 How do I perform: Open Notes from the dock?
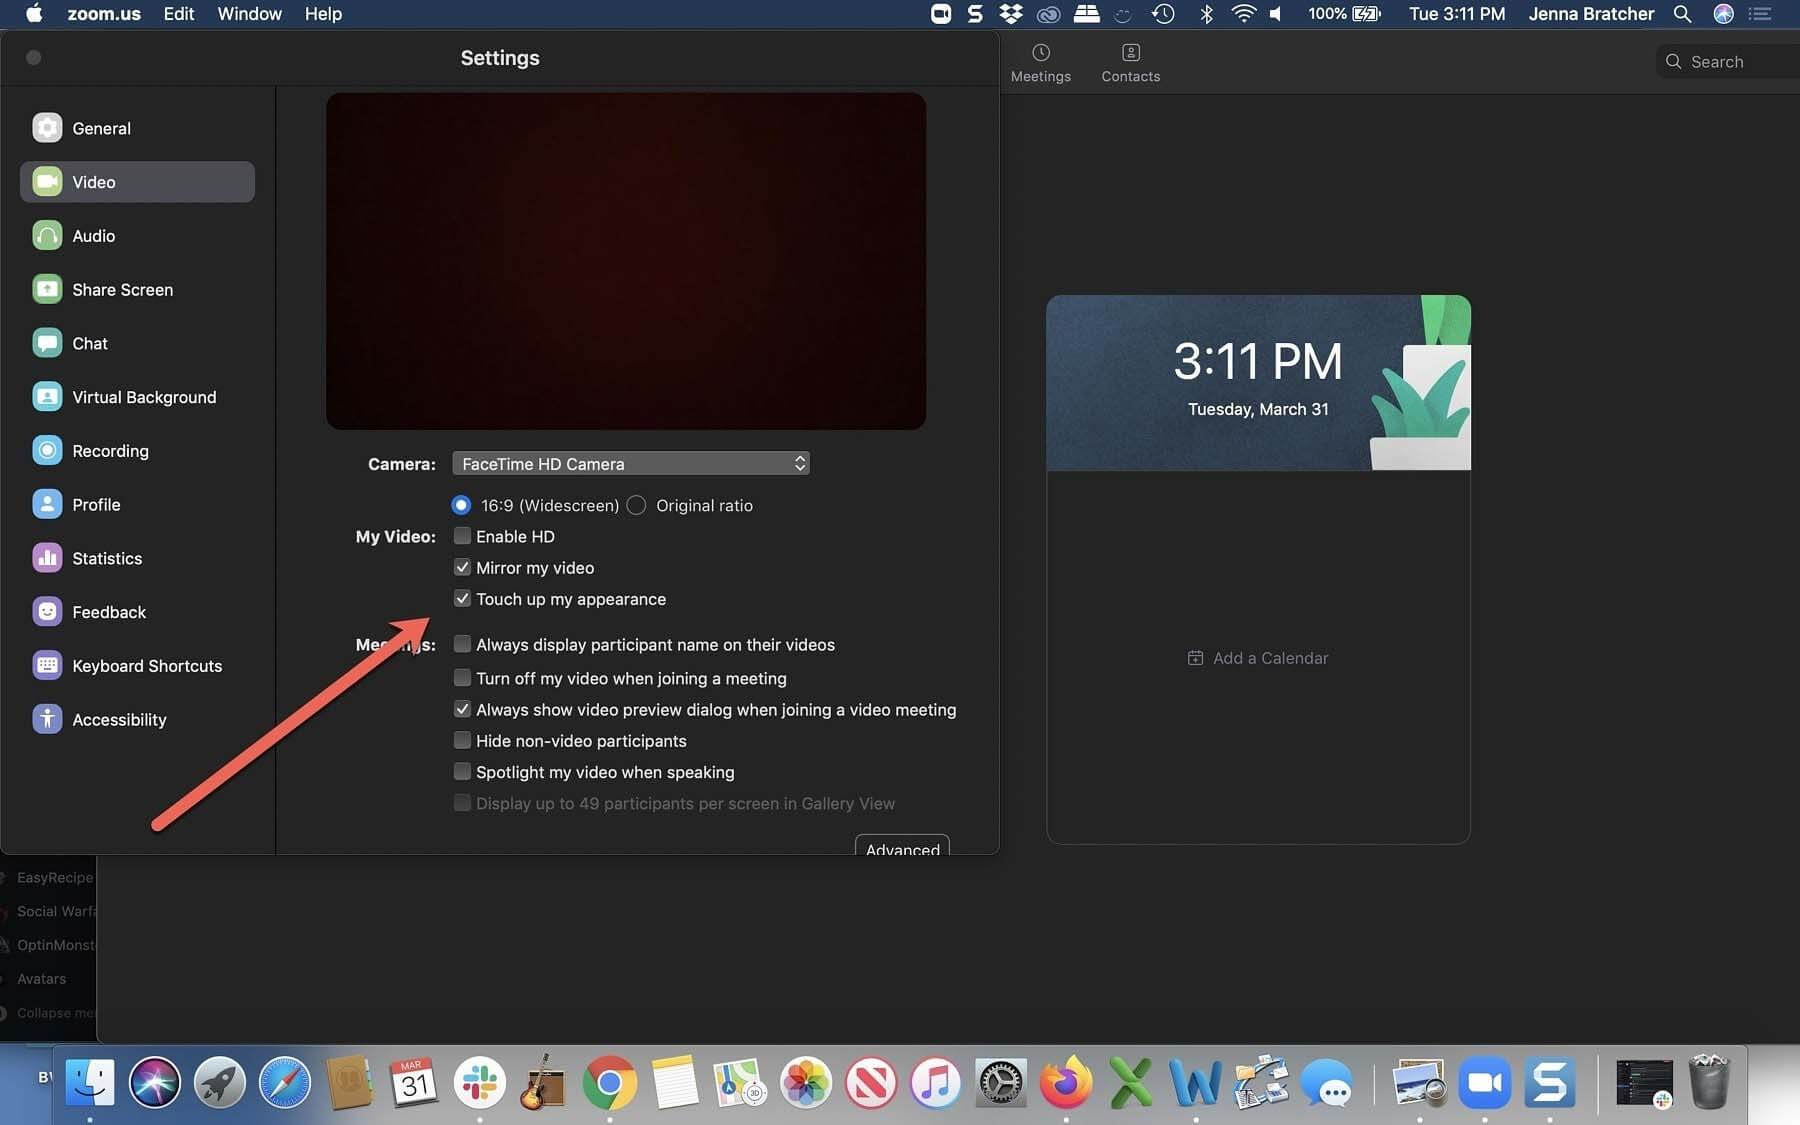pyautogui.click(x=675, y=1082)
